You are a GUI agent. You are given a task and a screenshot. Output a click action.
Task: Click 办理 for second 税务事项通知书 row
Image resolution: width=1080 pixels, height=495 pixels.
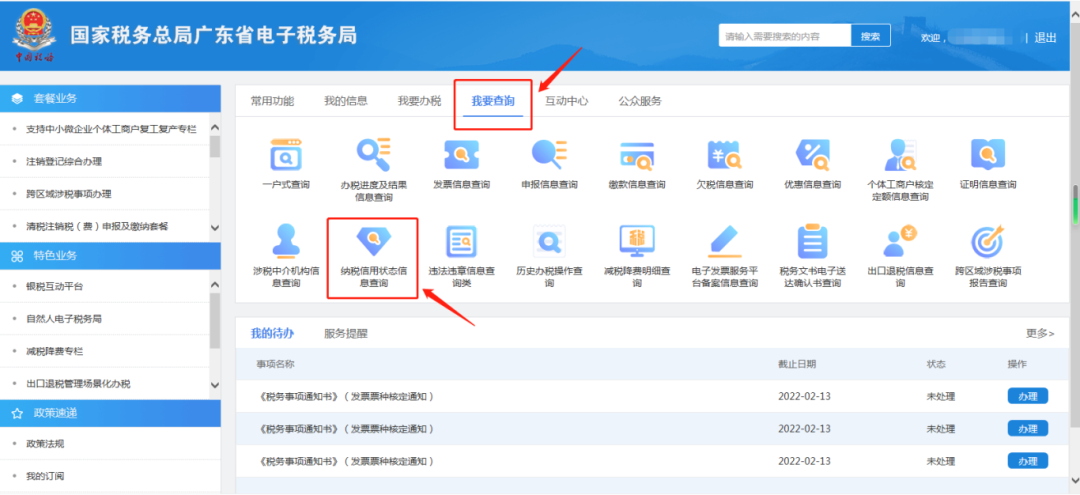coord(1028,428)
